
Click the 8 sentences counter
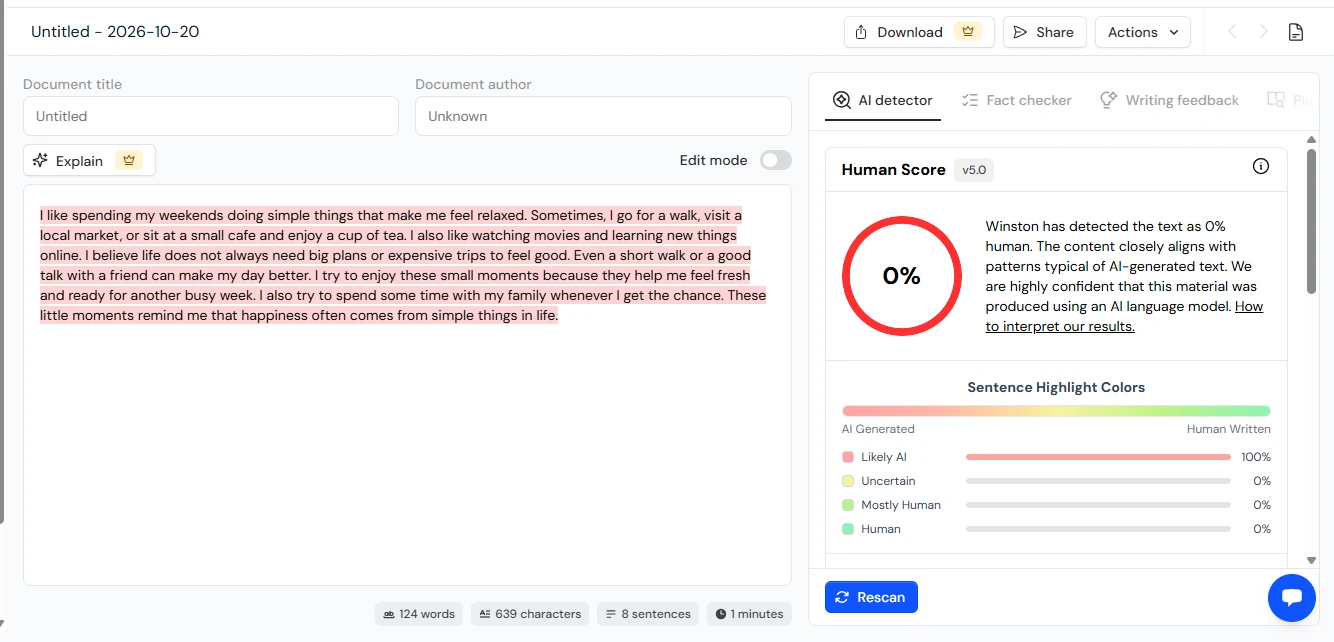coord(649,614)
